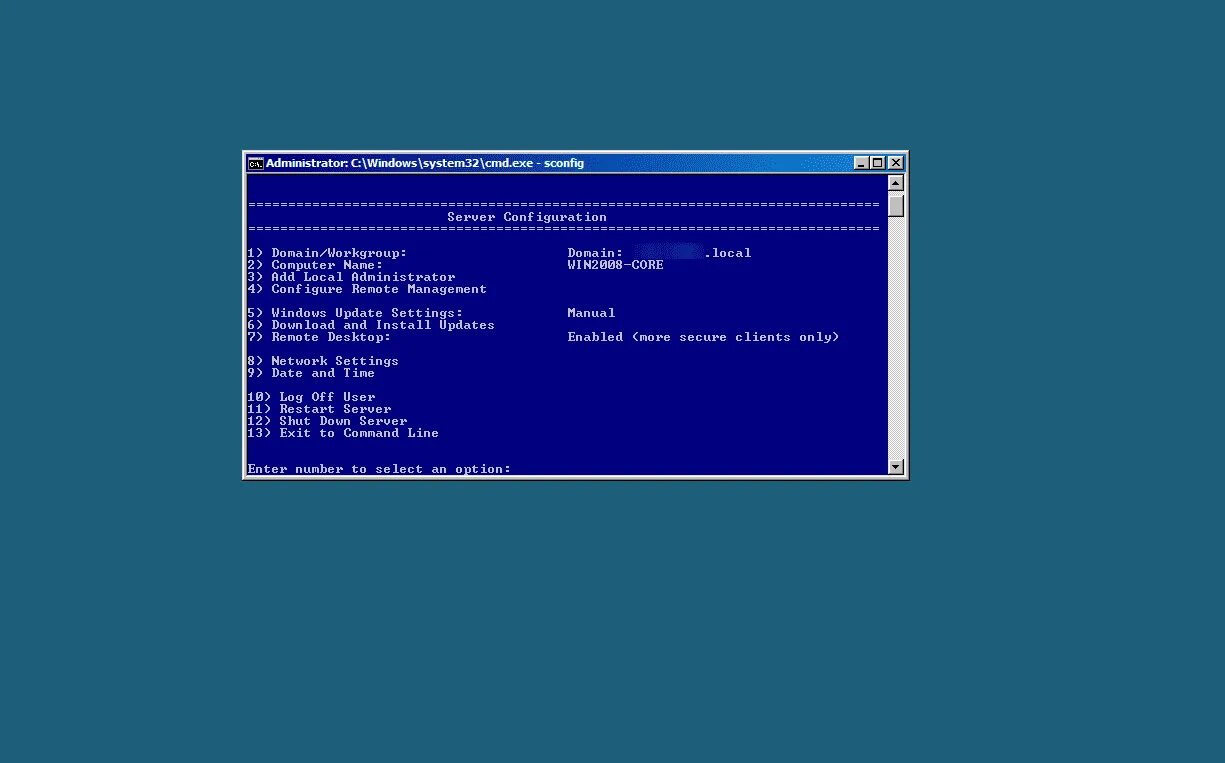1225x763 pixels.
Task: Click option '11) Restart Server'
Action: point(319,409)
